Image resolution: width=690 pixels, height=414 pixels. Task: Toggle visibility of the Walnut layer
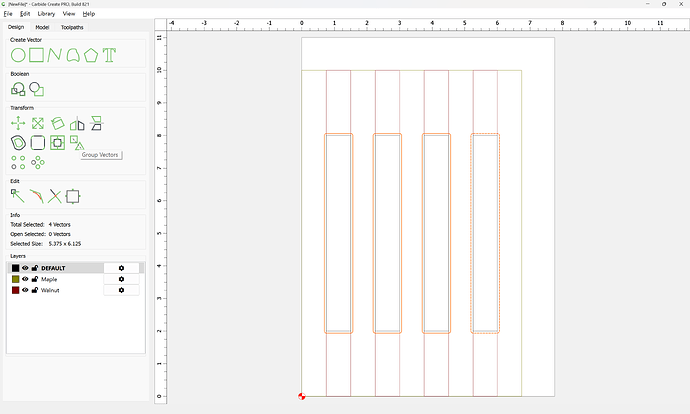[26, 290]
